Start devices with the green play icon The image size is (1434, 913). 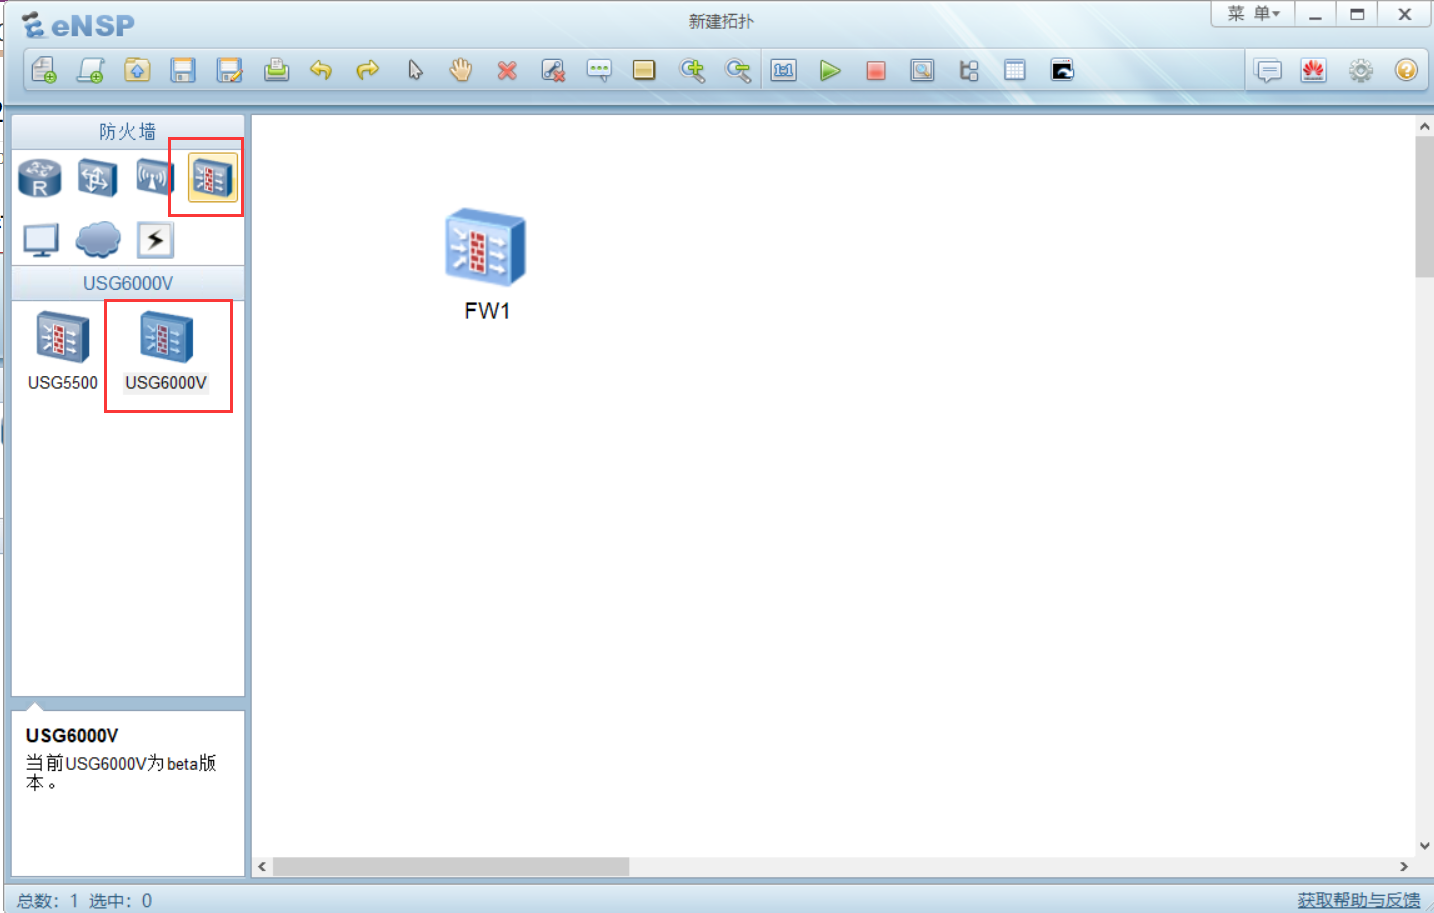830,70
